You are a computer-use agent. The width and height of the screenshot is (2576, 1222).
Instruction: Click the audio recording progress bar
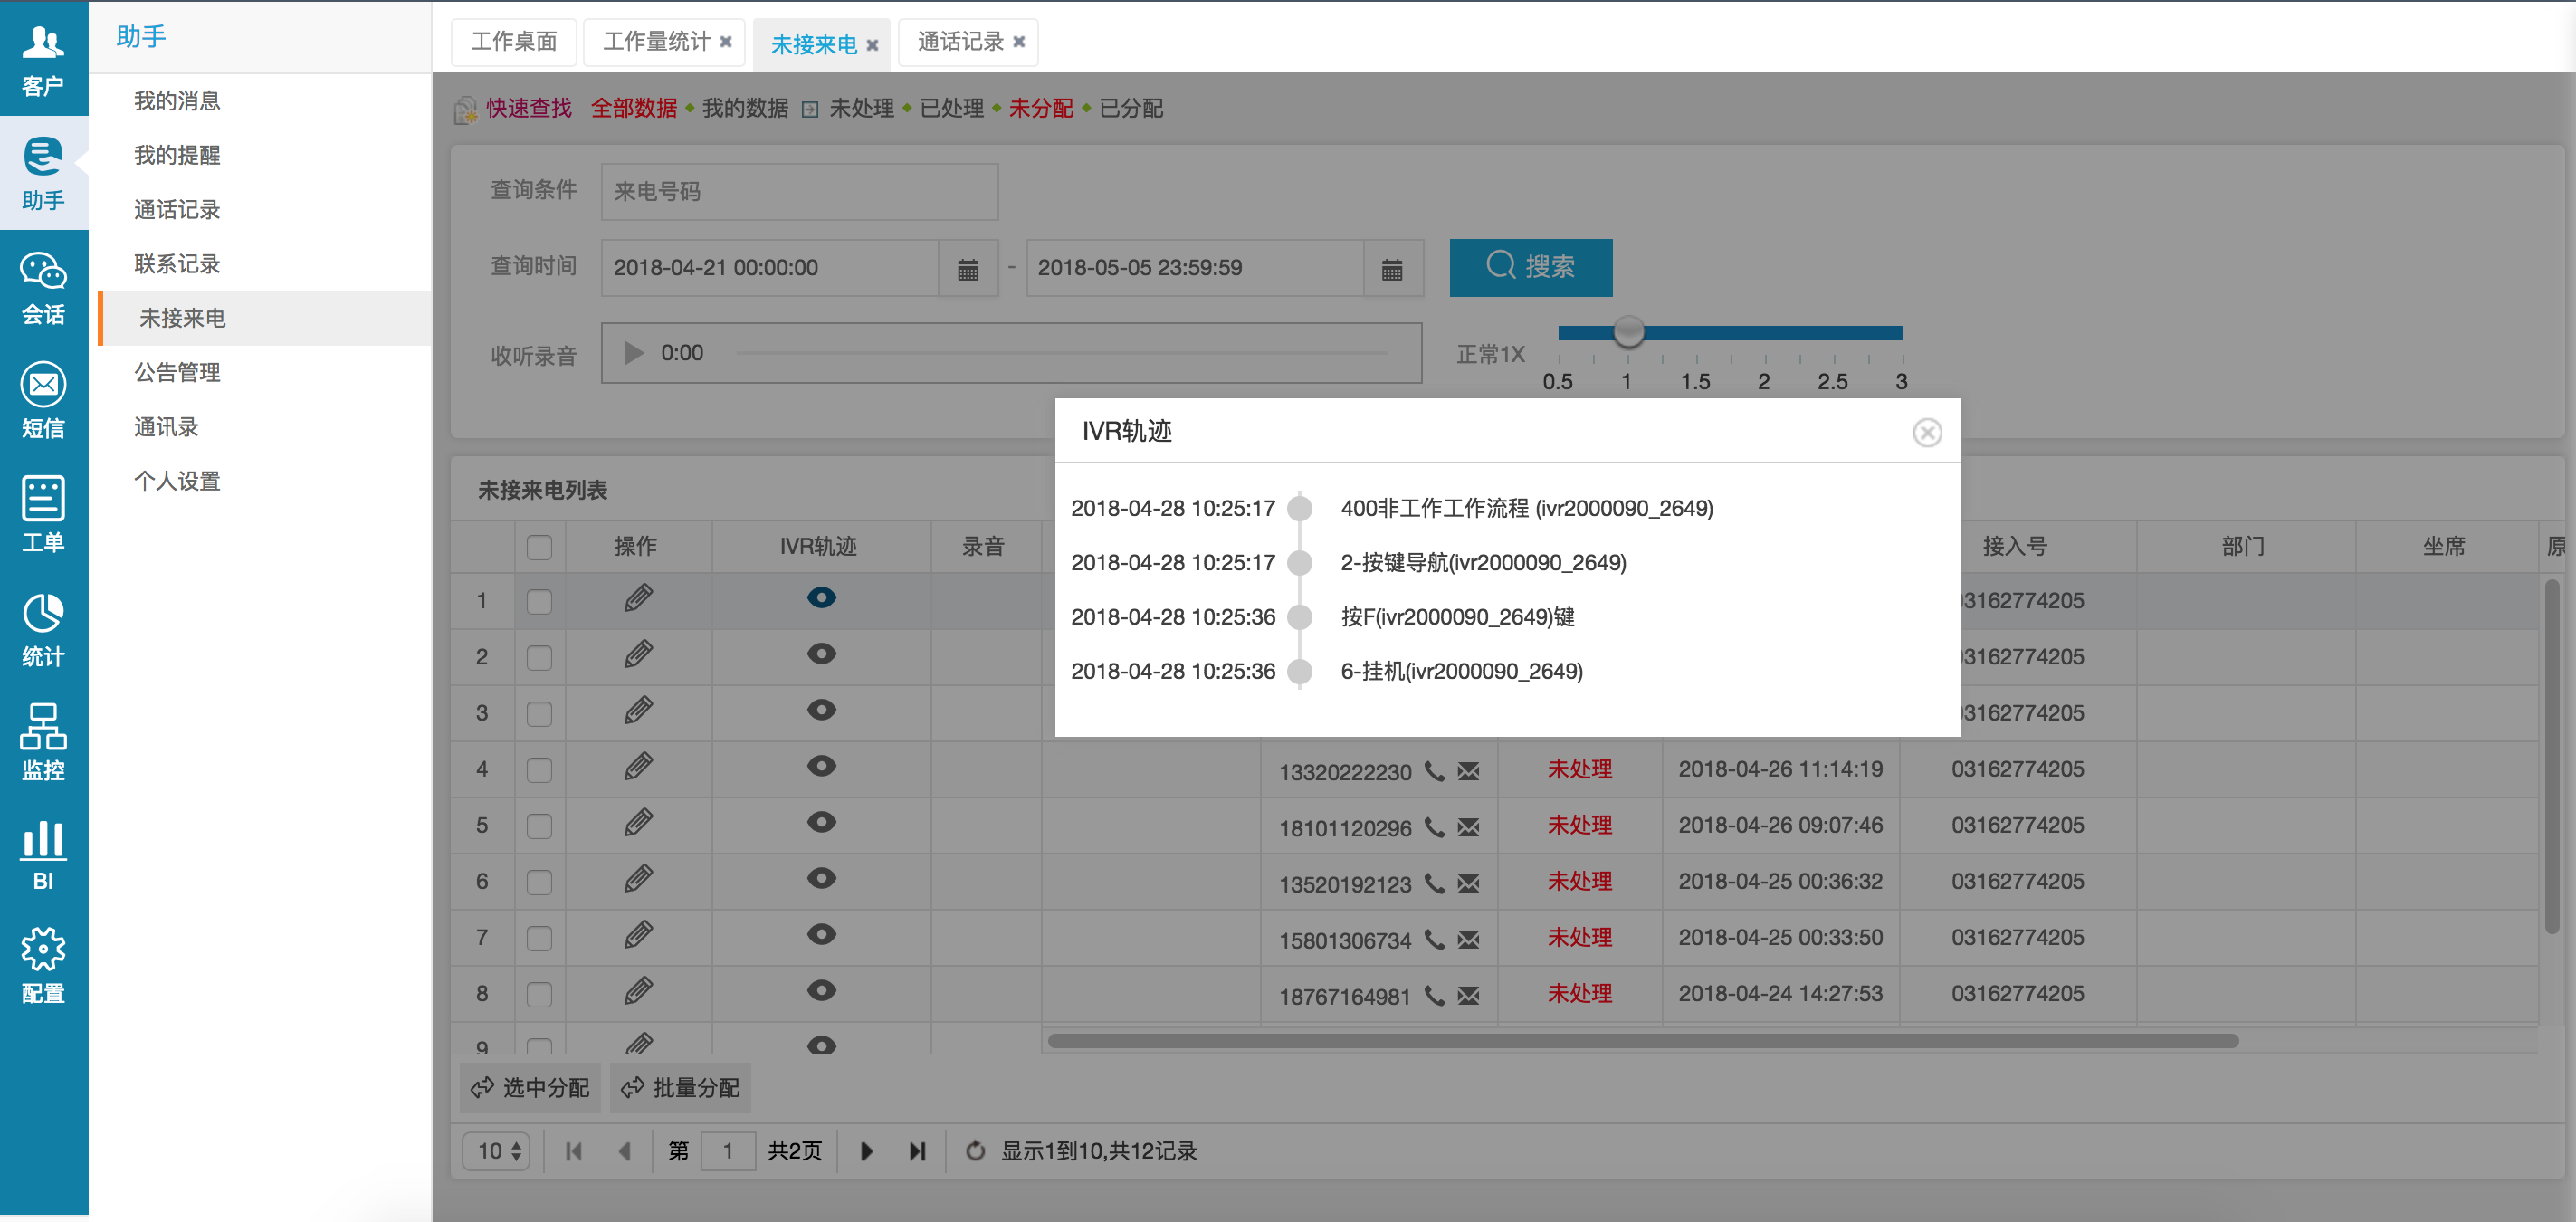(1062, 352)
